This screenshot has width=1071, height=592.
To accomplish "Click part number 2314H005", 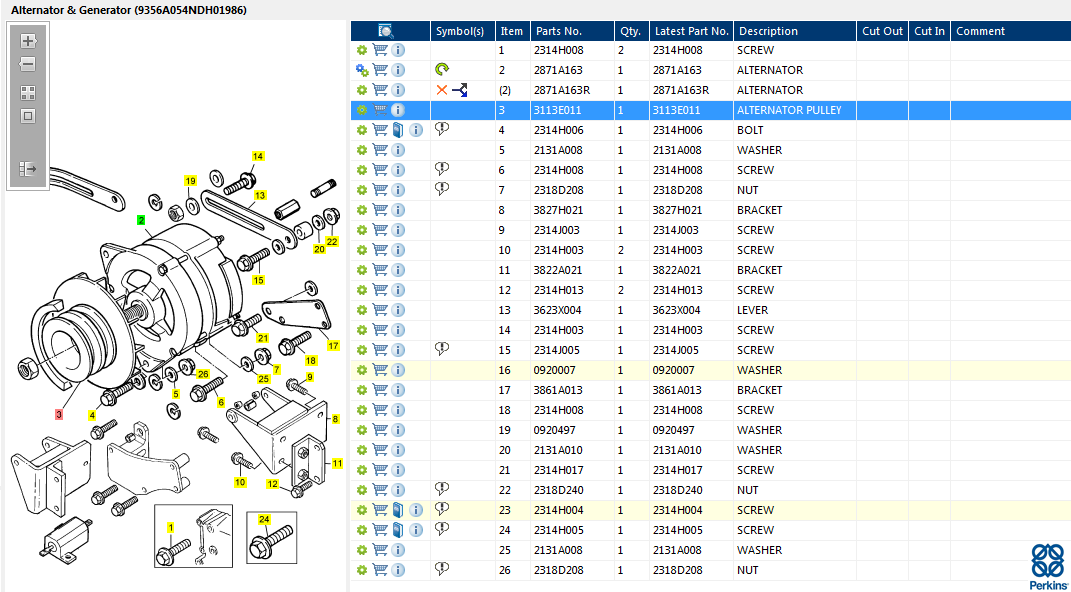I will 557,530.
